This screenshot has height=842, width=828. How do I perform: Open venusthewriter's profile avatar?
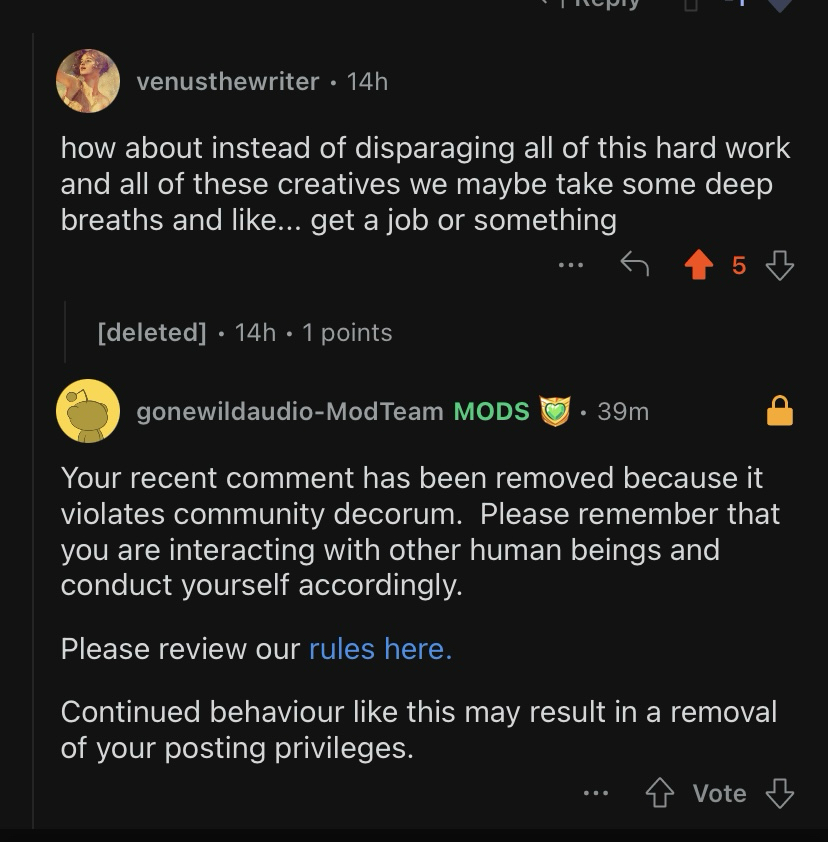tap(88, 81)
